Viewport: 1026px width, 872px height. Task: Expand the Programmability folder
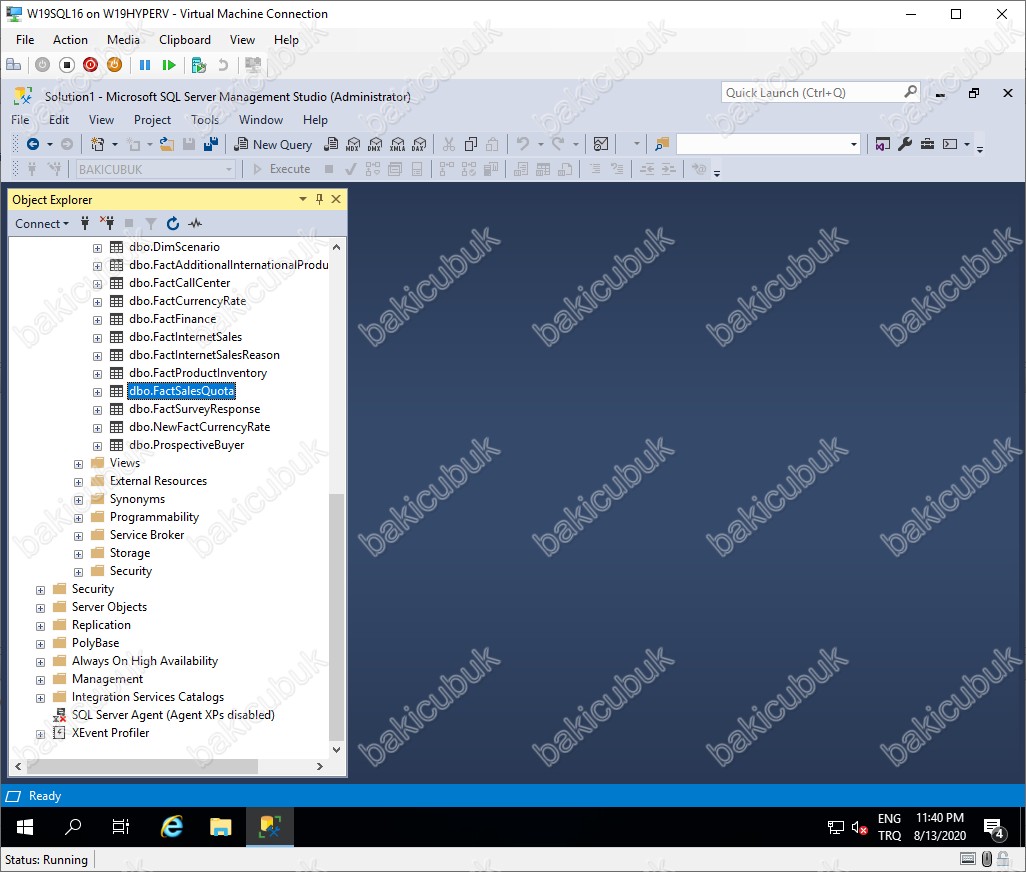coord(79,518)
